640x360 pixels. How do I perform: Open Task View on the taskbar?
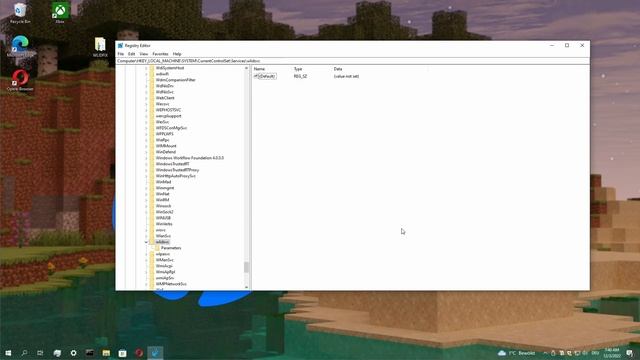pos(40,353)
